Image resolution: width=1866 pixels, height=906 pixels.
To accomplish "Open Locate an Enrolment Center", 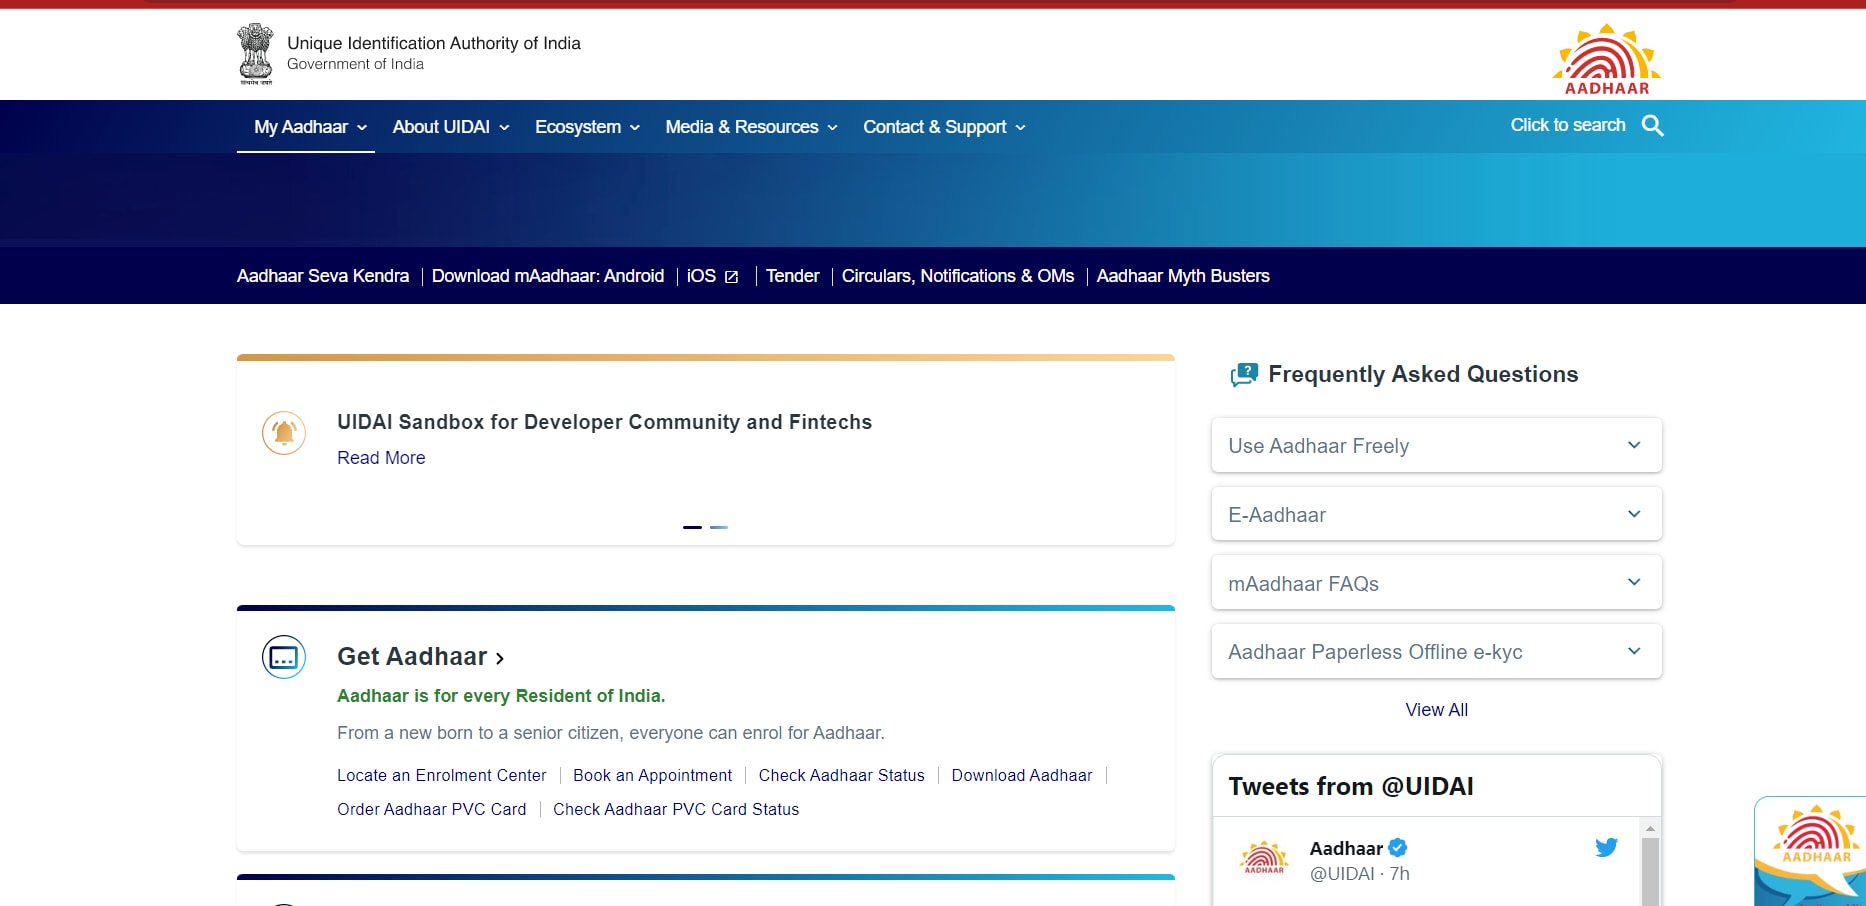I will (442, 776).
